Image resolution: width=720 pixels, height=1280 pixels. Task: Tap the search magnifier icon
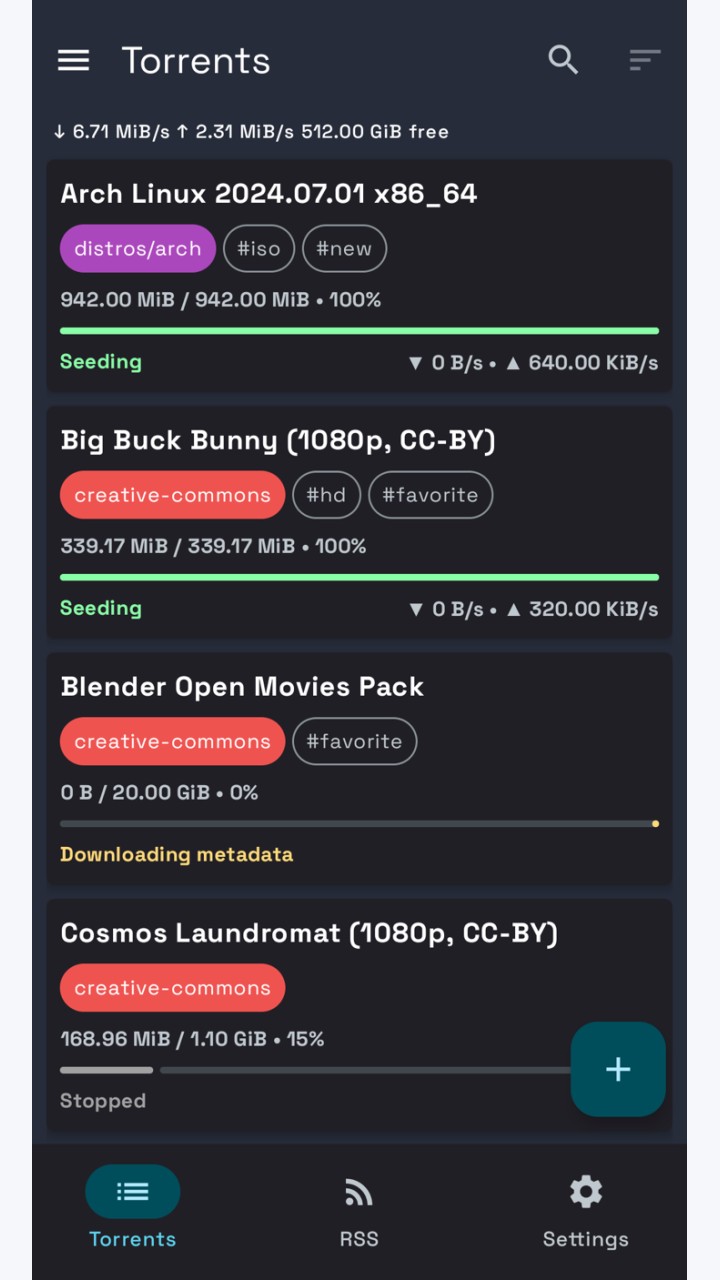[x=563, y=60]
